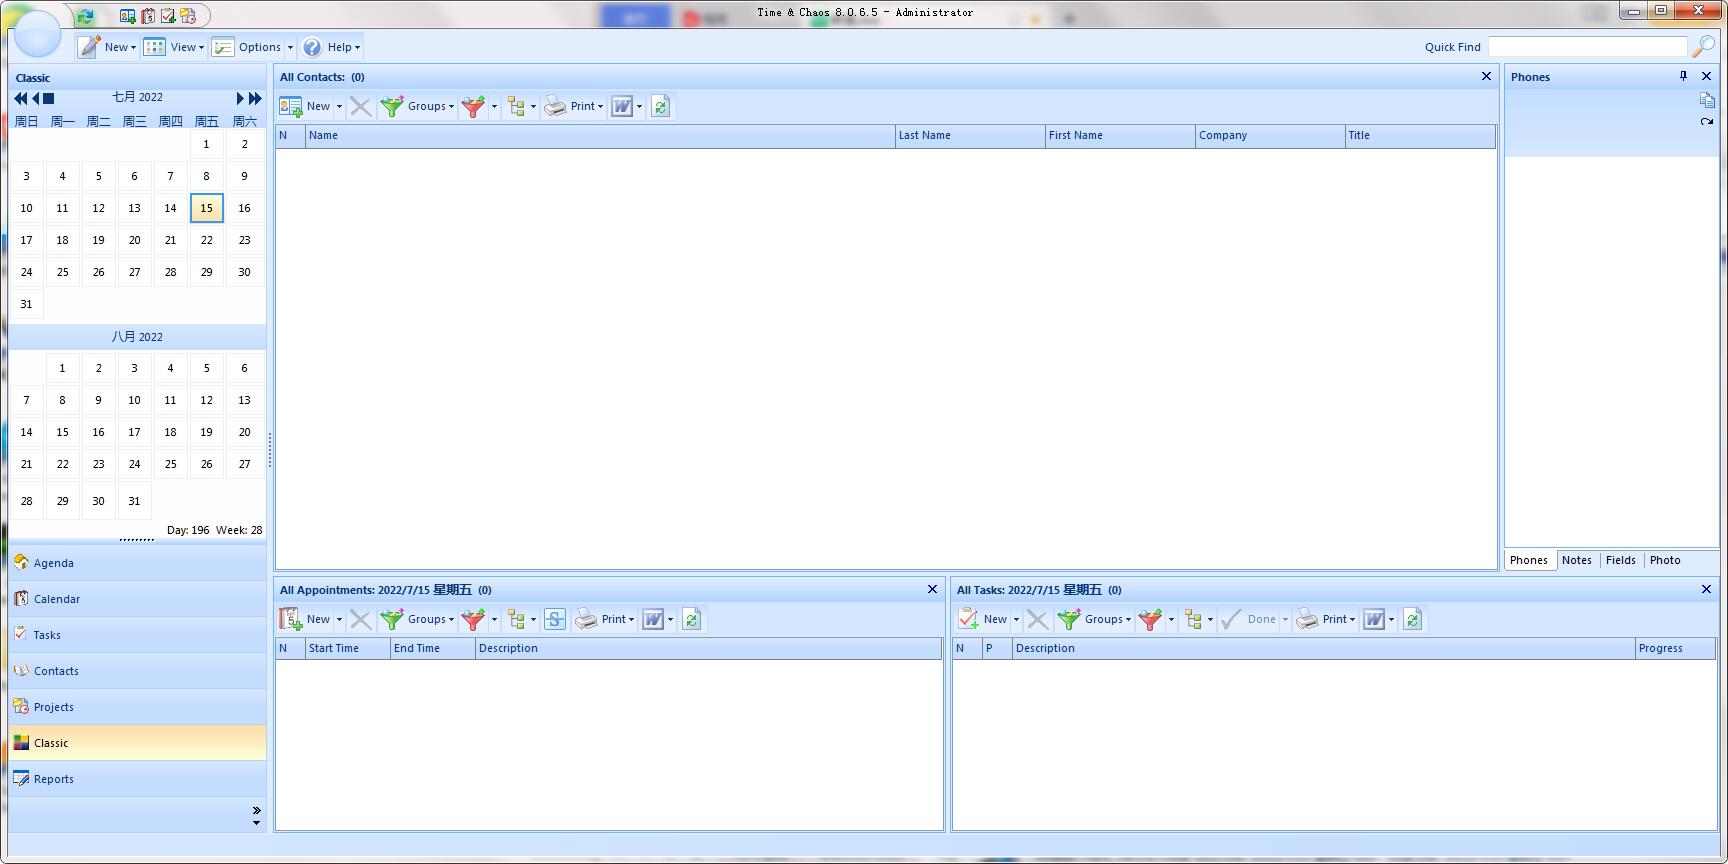Click the today square button in calendar
The width and height of the screenshot is (1728, 864).
point(49,98)
